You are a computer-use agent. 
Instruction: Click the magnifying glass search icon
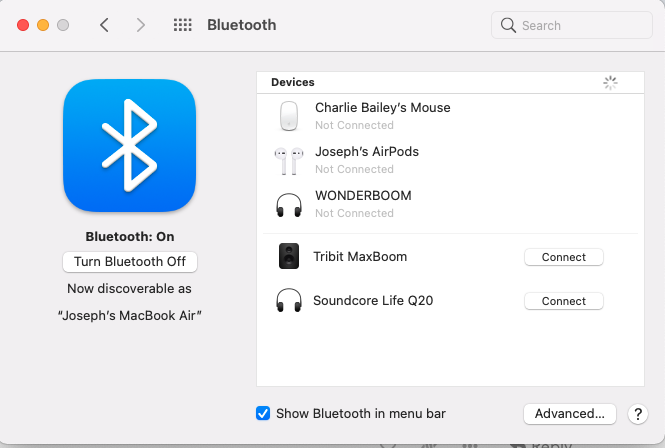pyautogui.click(x=508, y=25)
